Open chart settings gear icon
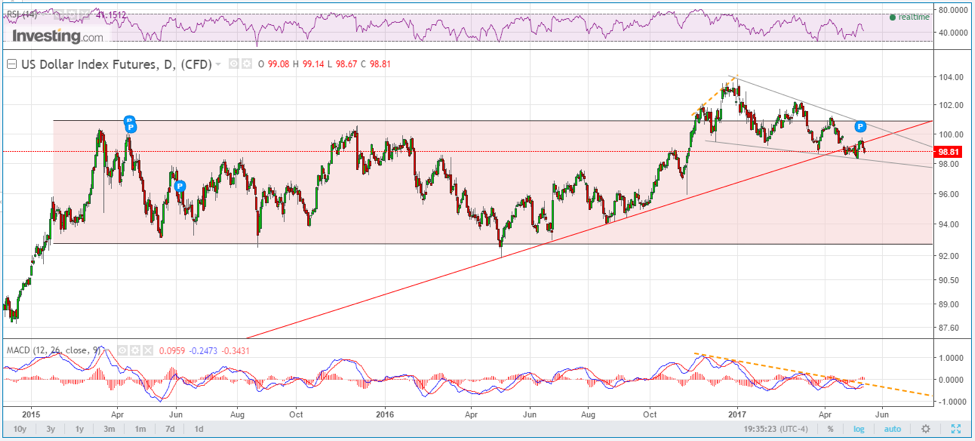This screenshot has height=441, width=975. pos(926,428)
